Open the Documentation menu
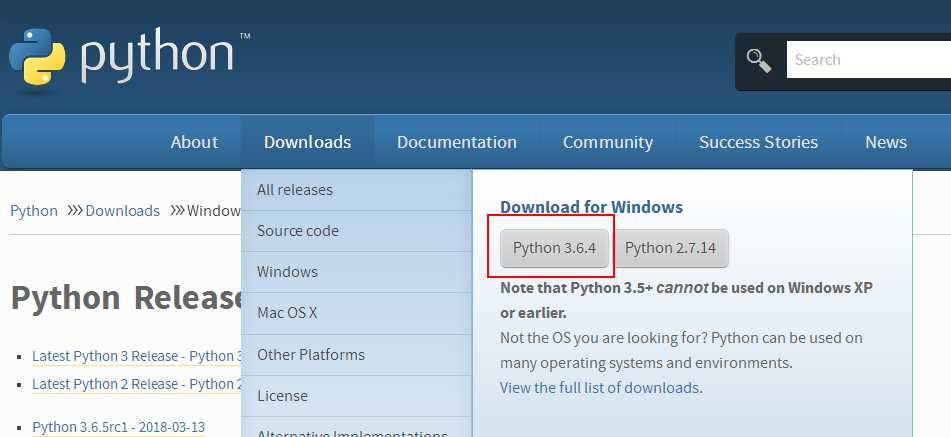This screenshot has width=951, height=437. tap(457, 142)
